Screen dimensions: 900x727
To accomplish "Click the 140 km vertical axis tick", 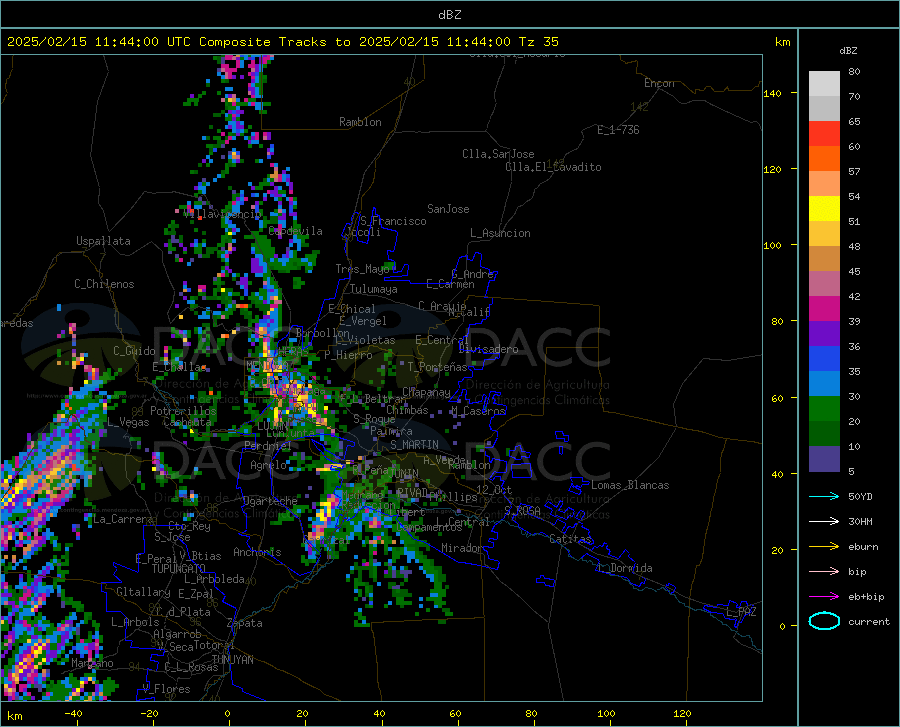I will coord(772,93).
